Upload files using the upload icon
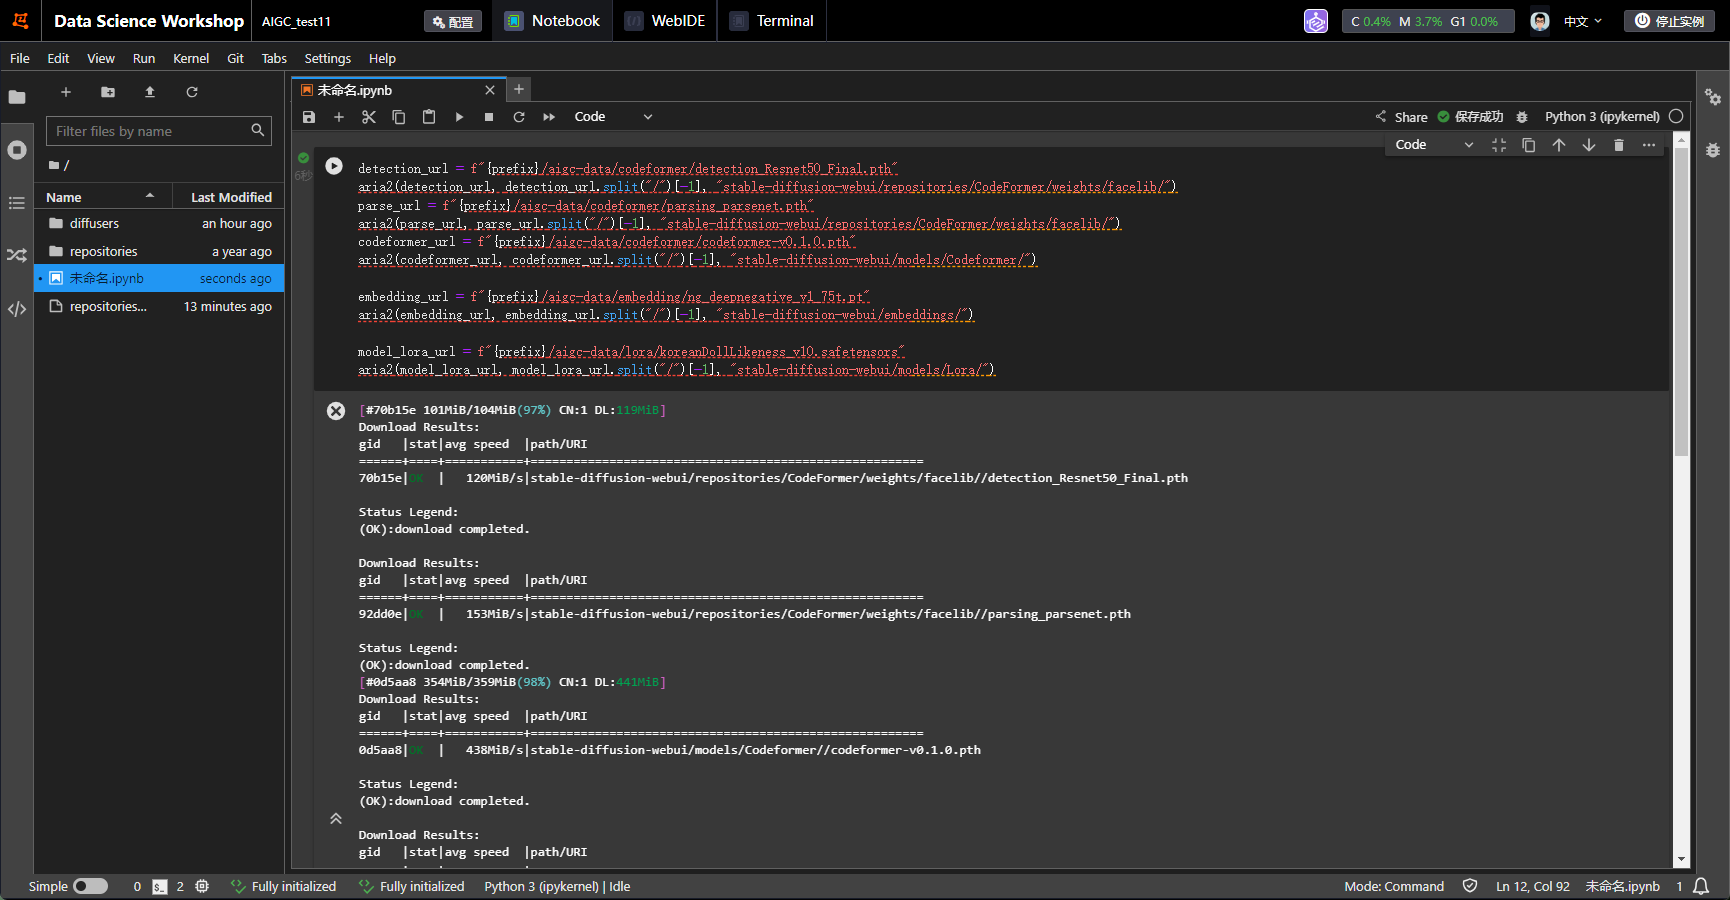 pyautogui.click(x=150, y=92)
